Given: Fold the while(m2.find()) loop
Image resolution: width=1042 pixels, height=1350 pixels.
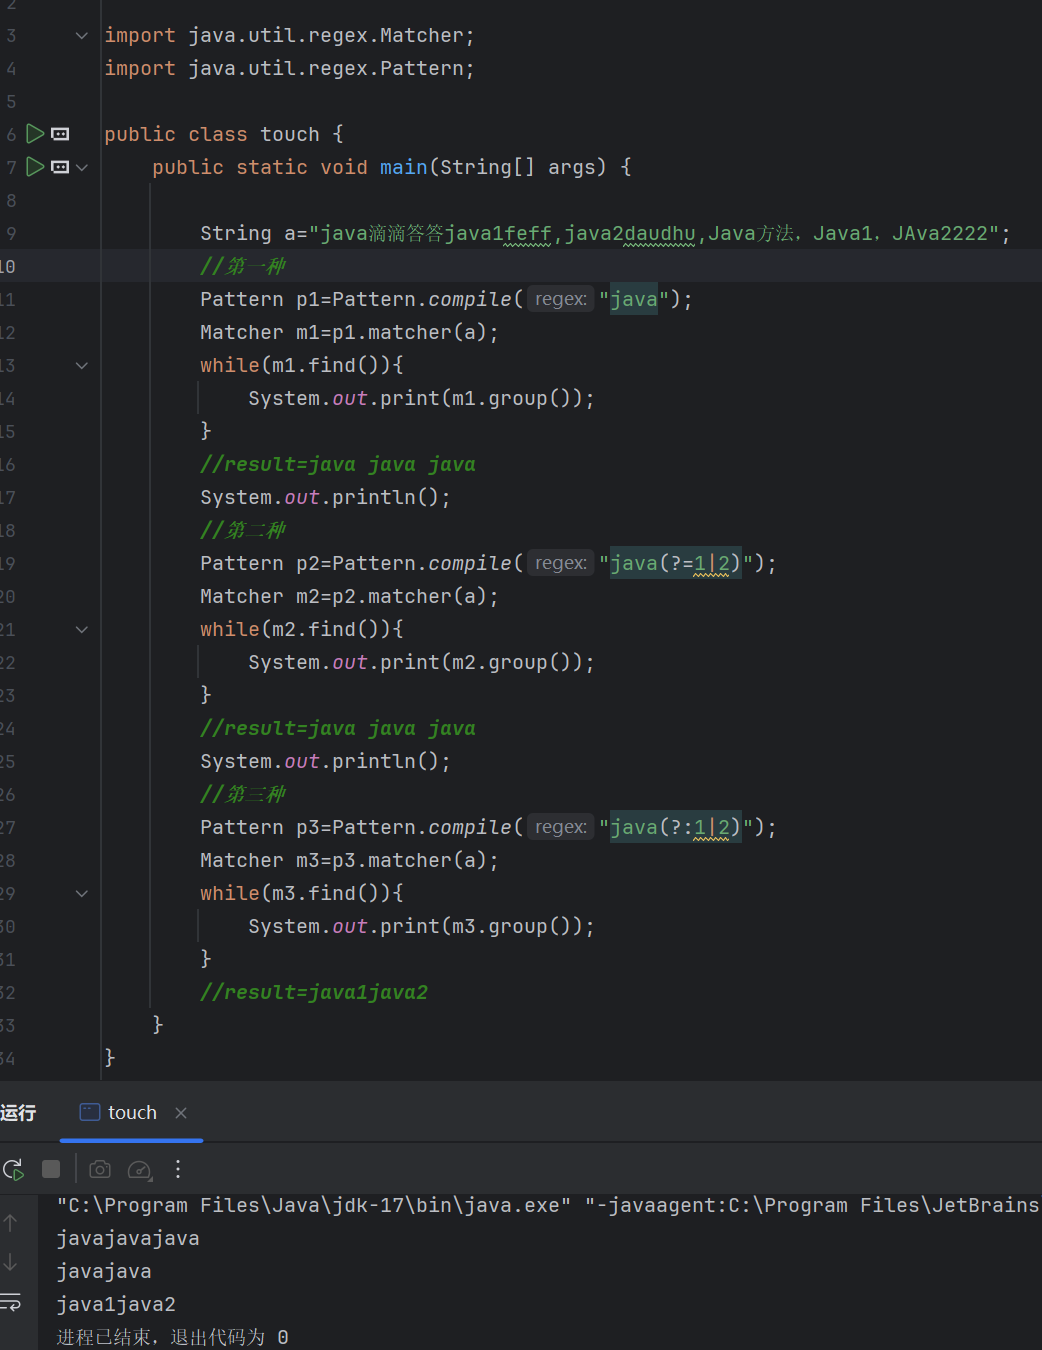Looking at the screenshot, I should click(x=82, y=630).
